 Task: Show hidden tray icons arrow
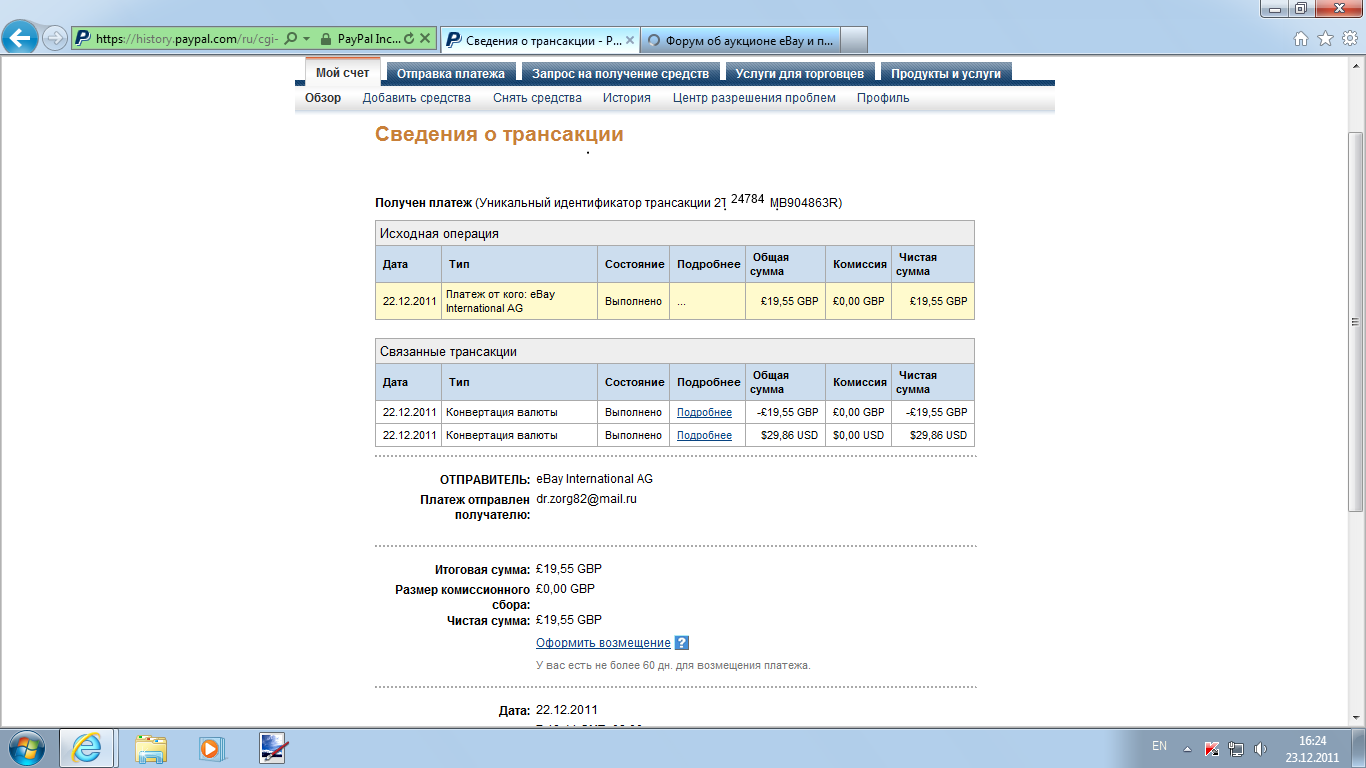pos(1187,748)
